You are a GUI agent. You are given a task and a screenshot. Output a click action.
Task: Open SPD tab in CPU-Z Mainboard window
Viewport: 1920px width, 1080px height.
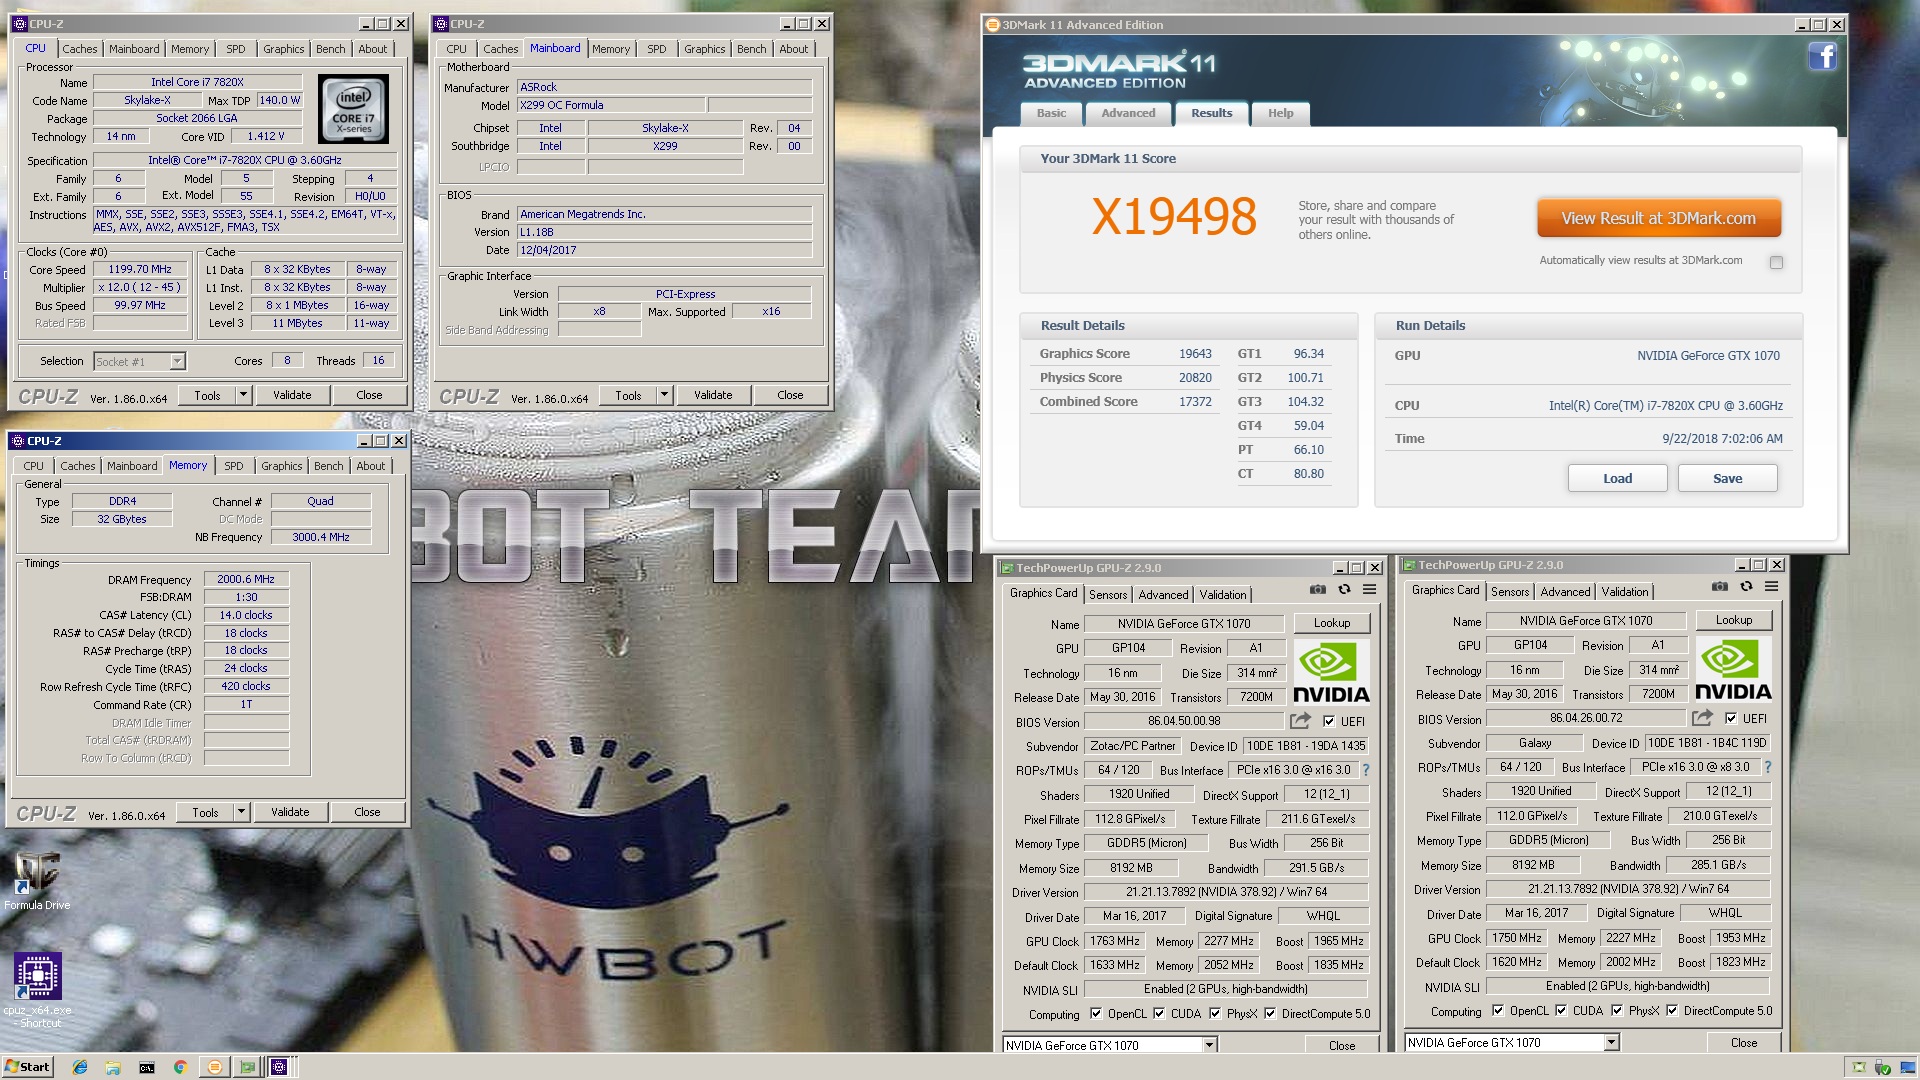[656, 49]
